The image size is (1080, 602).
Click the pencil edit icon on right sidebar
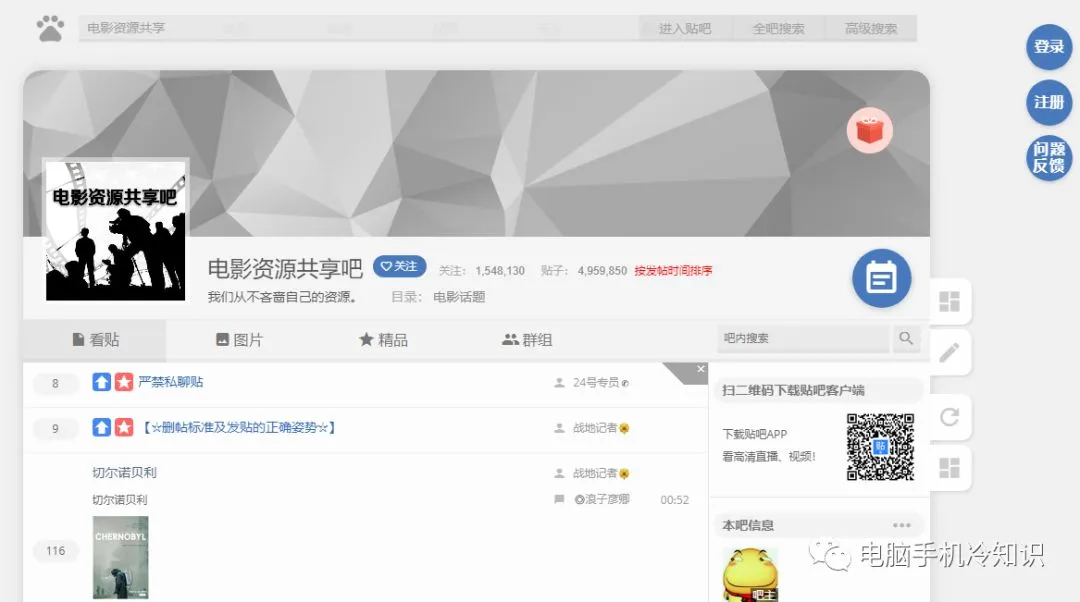click(949, 353)
